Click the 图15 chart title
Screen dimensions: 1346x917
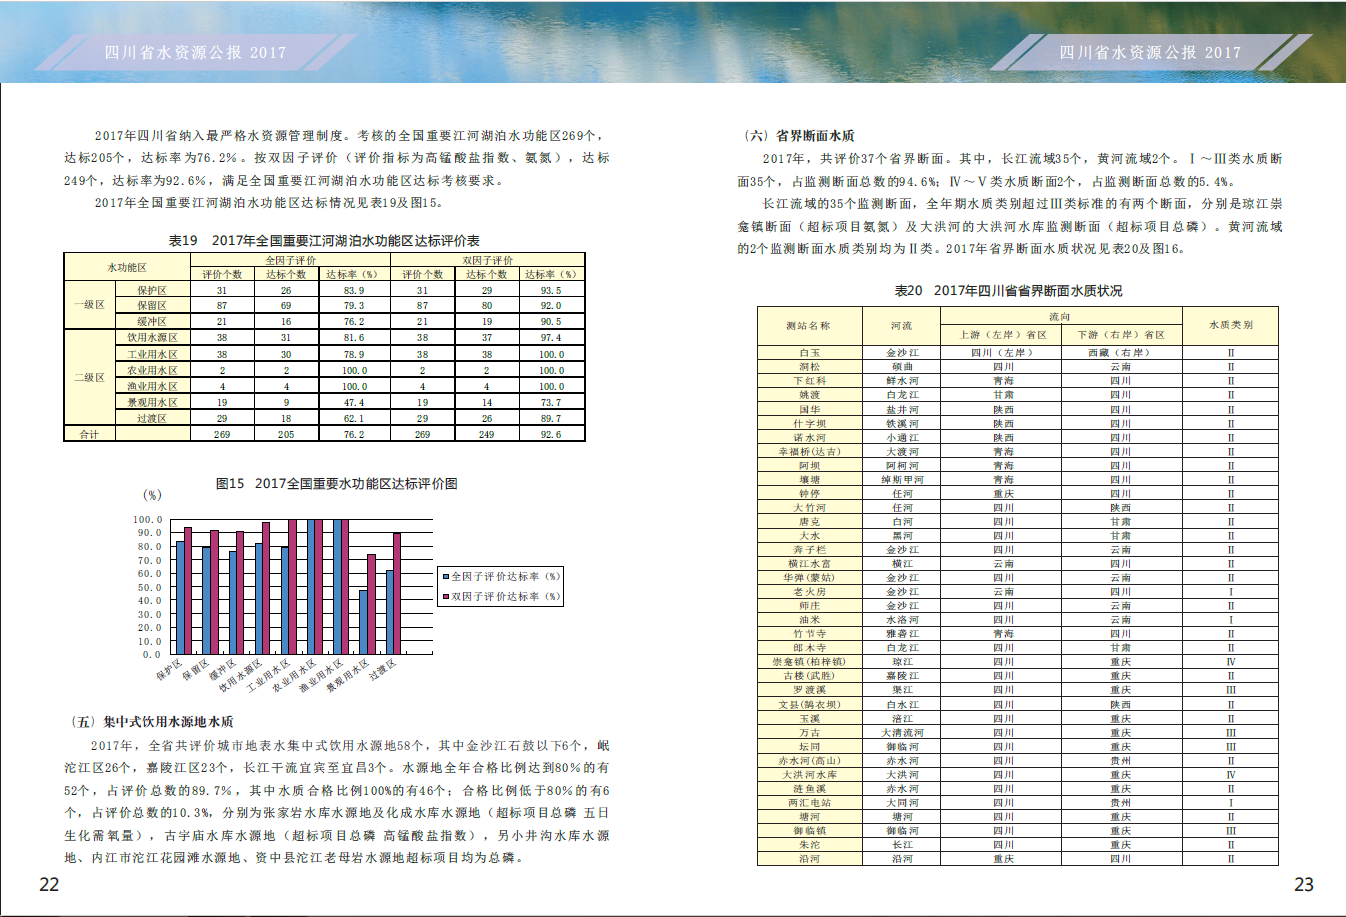coord(337,484)
